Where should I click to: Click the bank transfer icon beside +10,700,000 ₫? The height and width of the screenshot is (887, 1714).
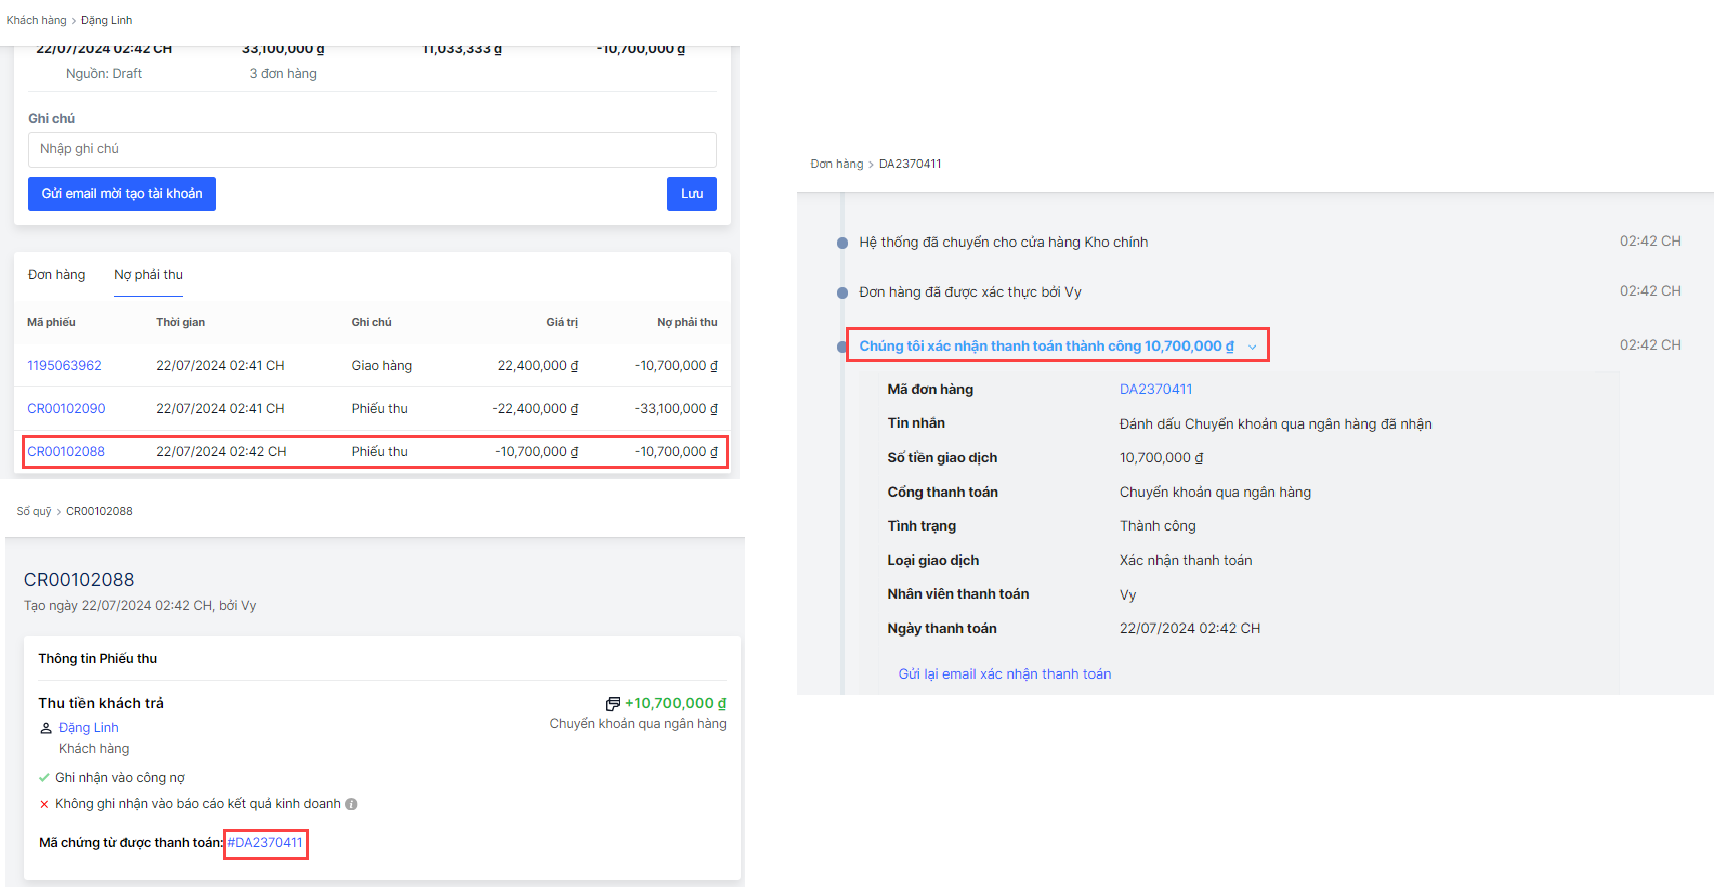click(612, 704)
